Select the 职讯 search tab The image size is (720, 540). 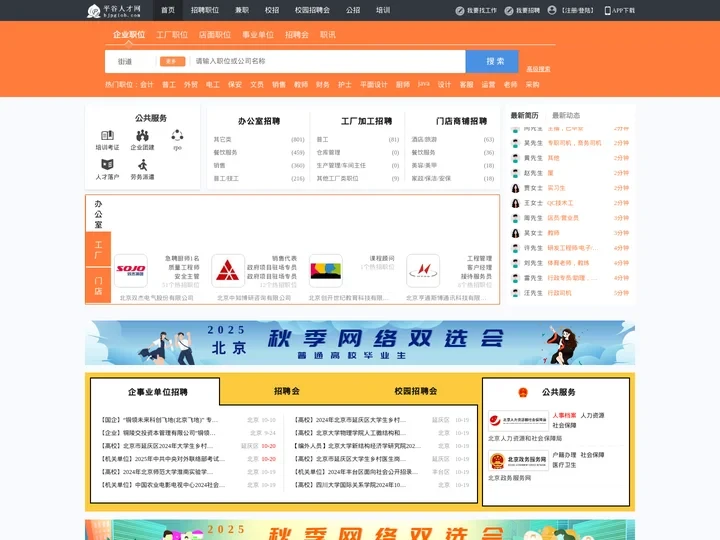coord(328,34)
